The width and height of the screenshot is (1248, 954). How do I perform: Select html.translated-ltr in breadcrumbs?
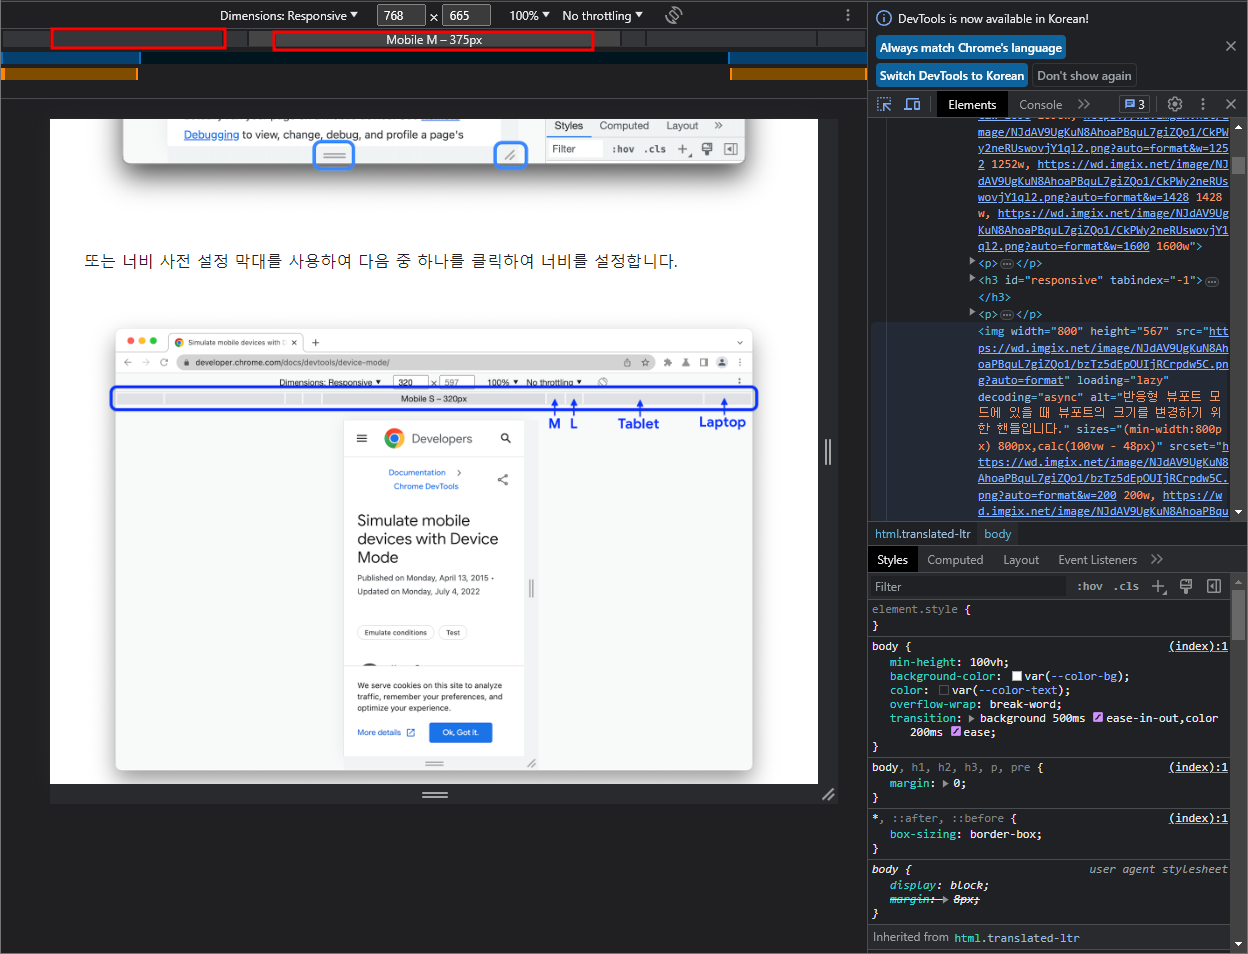922,534
